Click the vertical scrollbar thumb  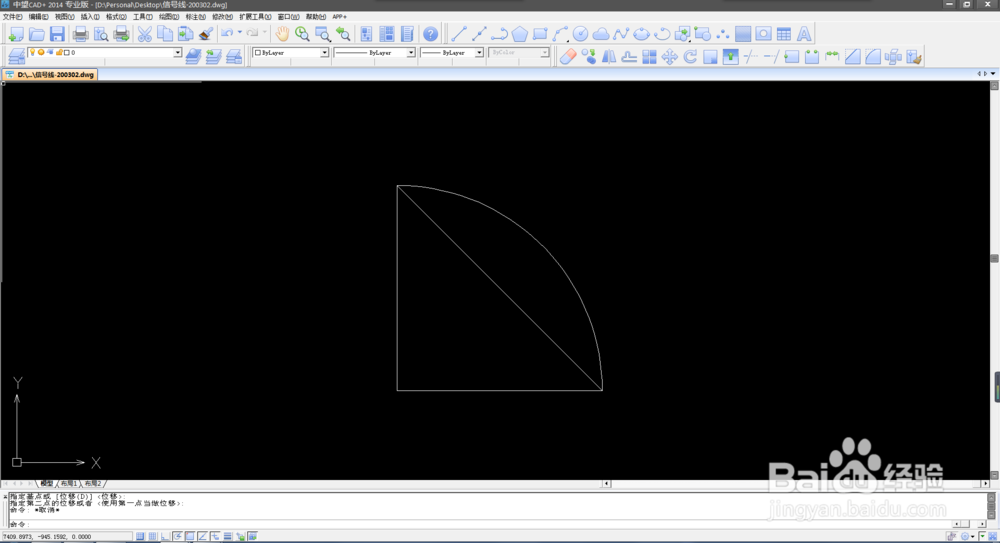coord(994,258)
